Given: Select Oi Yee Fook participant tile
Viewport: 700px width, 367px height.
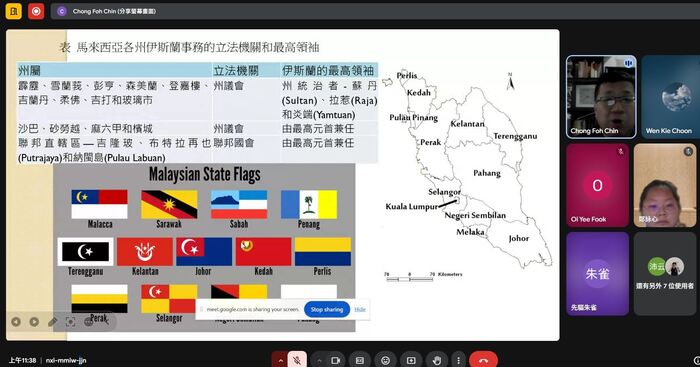Looking at the screenshot, I should [597, 185].
